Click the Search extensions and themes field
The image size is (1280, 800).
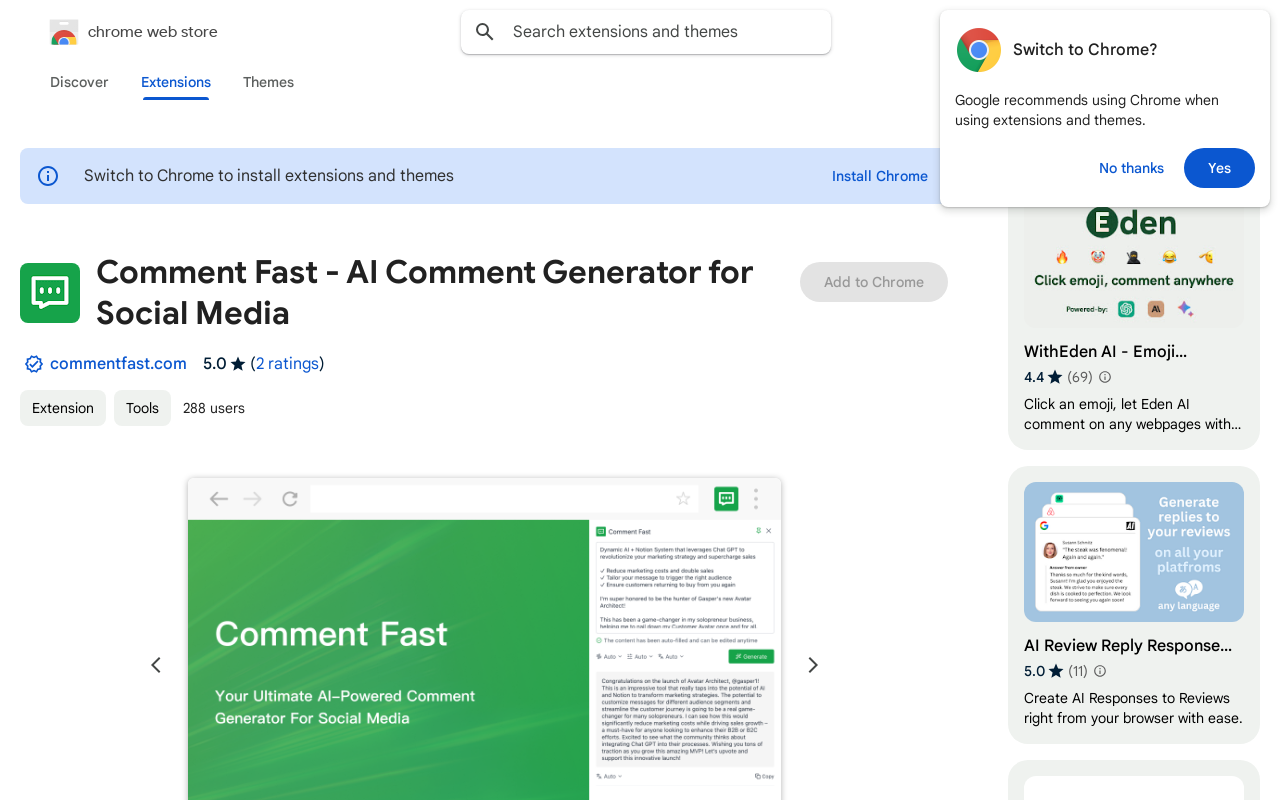pyautogui.click(x=660, y=32)
